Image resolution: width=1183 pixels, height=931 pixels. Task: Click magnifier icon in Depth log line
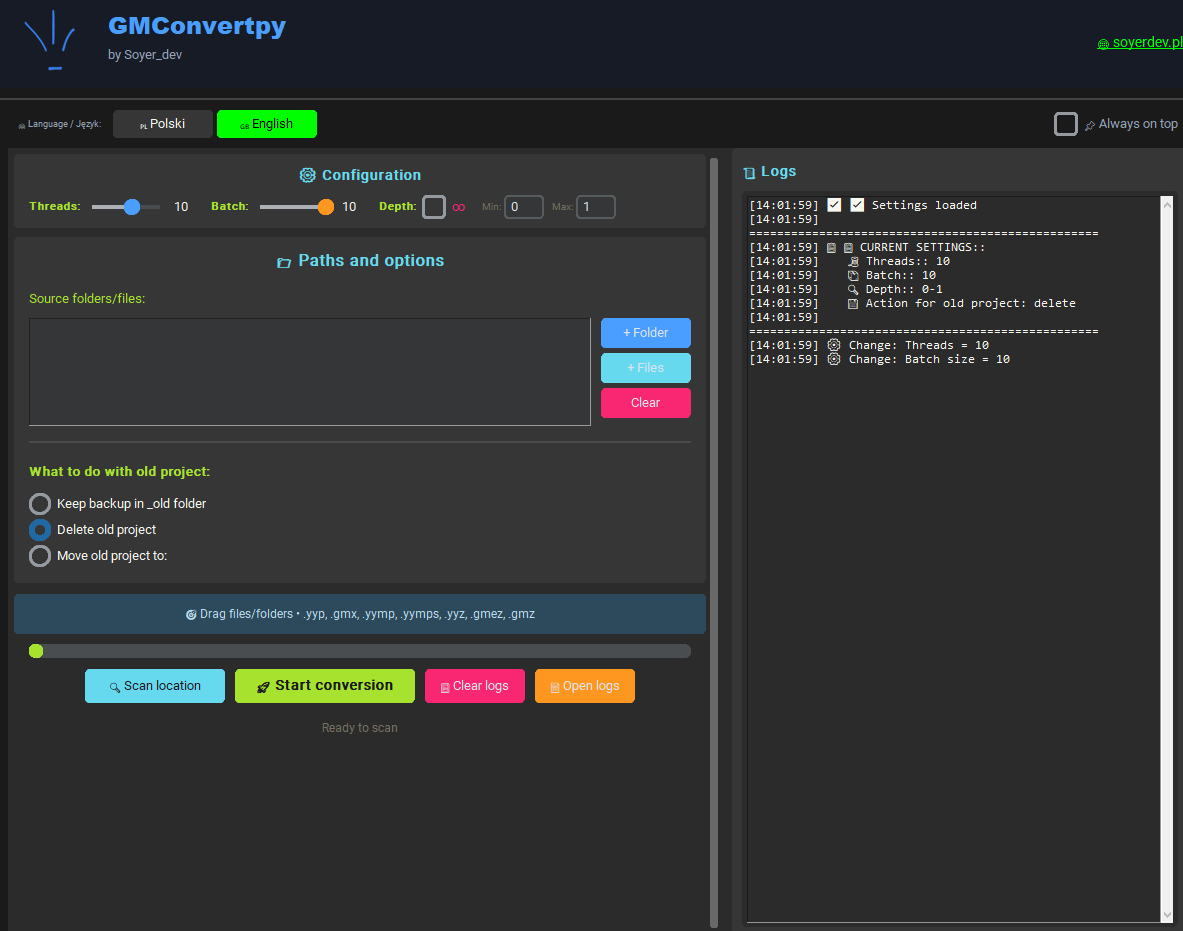(x=853, y=290)
